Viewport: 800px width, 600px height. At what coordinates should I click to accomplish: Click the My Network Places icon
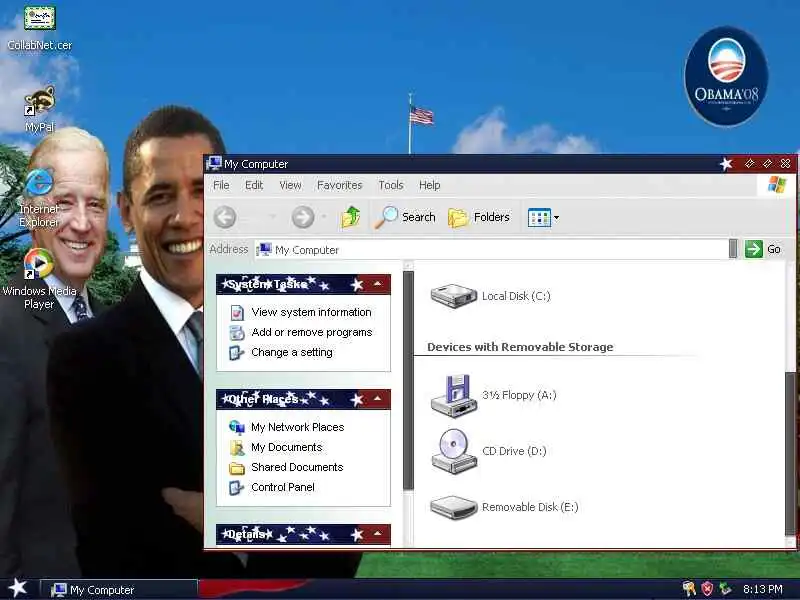[237, 427]
